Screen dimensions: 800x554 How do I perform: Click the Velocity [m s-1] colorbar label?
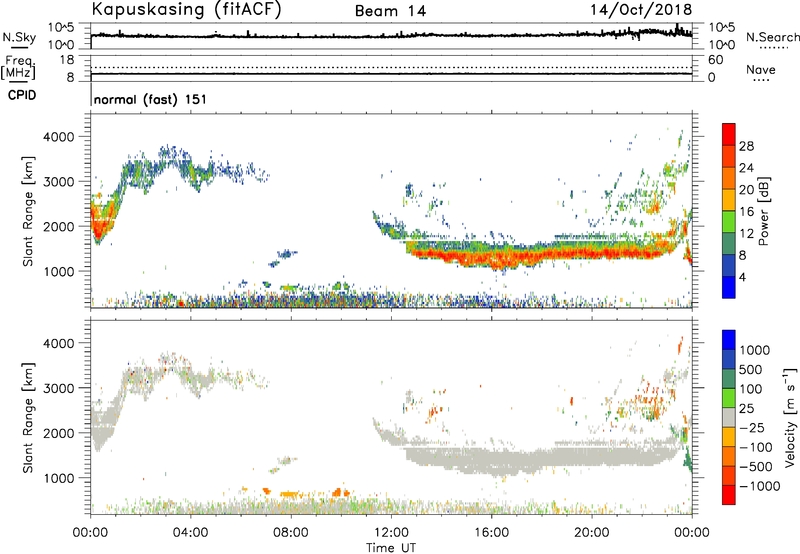click(790, 417)
